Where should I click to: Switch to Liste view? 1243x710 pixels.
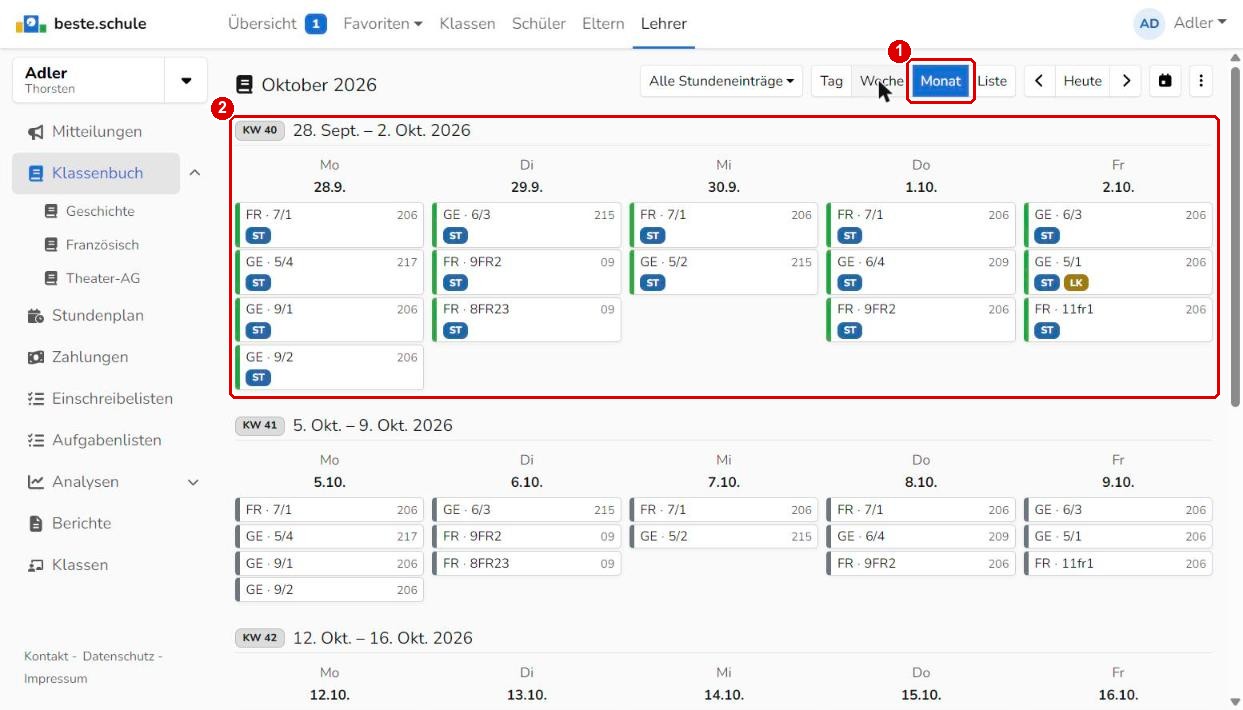[993, 81]
